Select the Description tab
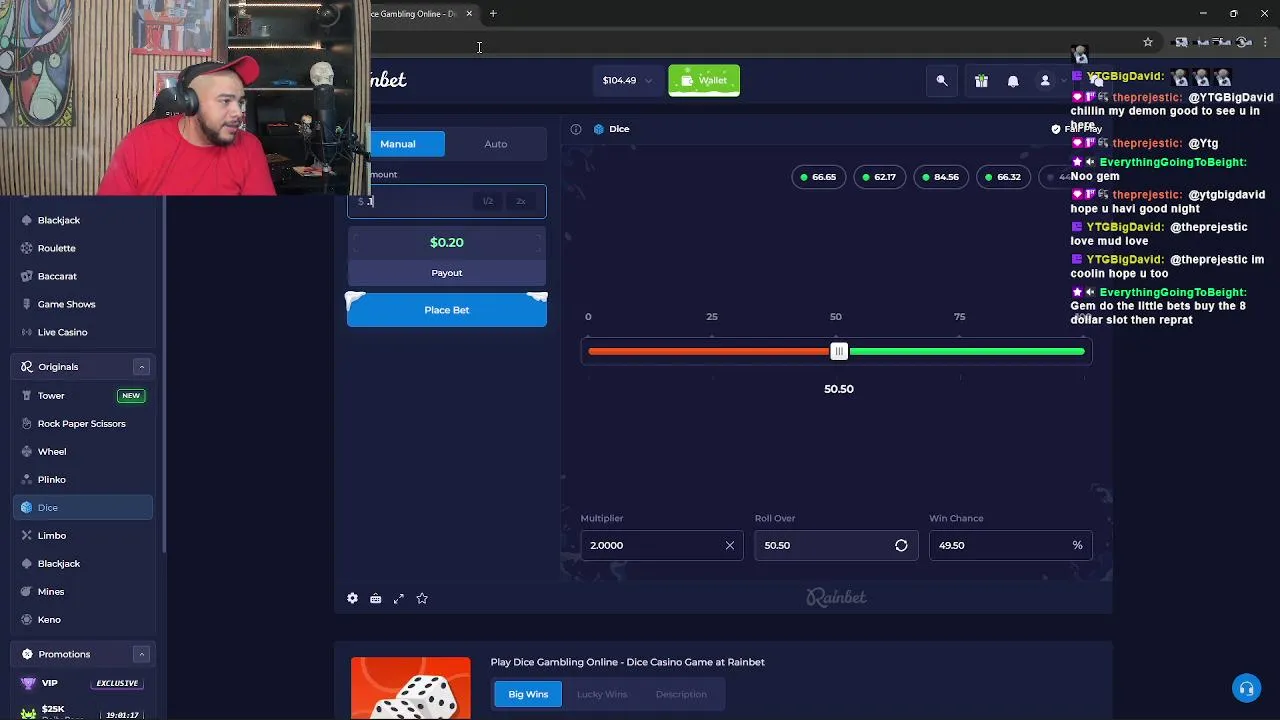 [681, 694]
